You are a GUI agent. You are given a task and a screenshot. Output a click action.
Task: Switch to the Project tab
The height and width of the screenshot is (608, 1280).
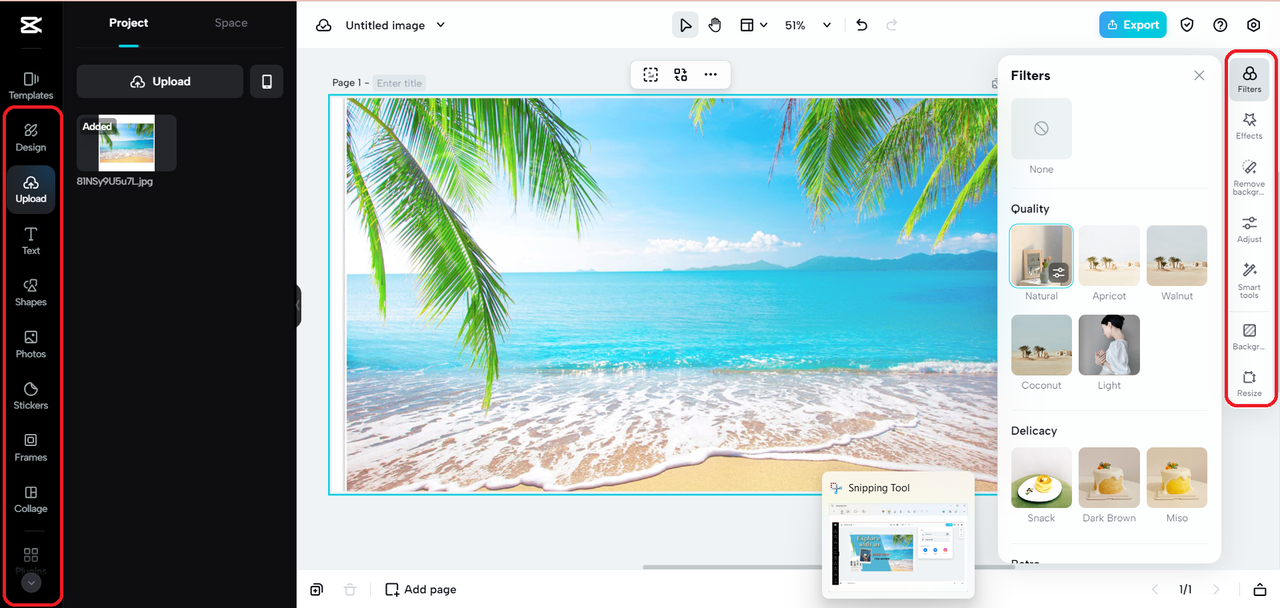click(129, 23)
